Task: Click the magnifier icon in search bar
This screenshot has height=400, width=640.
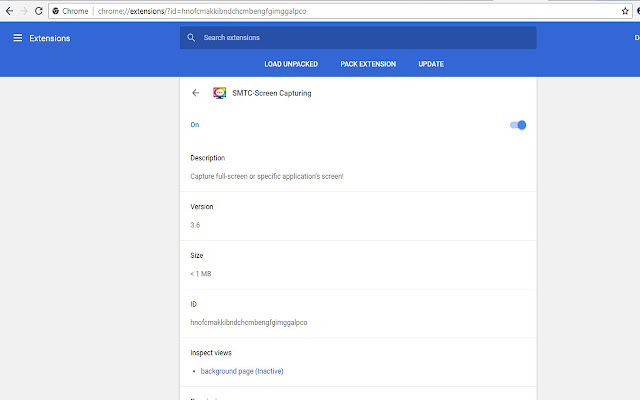Action: coord(191,38)
